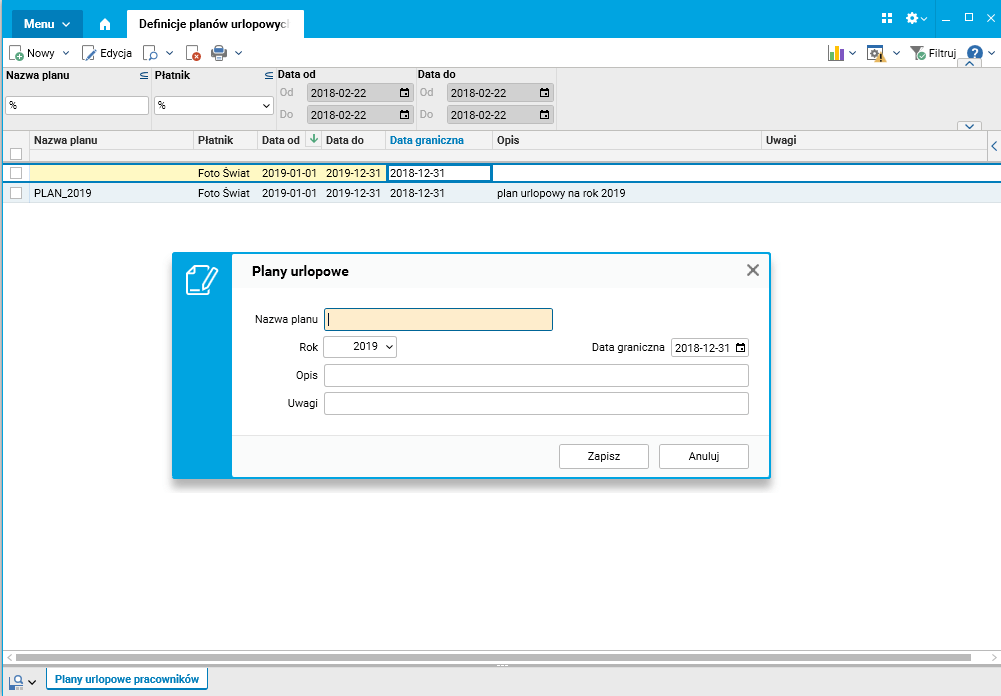The height and width of the screenshot is (696, 1001).
Task: Open the document preview magnifier icon
Action: pos(150,53)
